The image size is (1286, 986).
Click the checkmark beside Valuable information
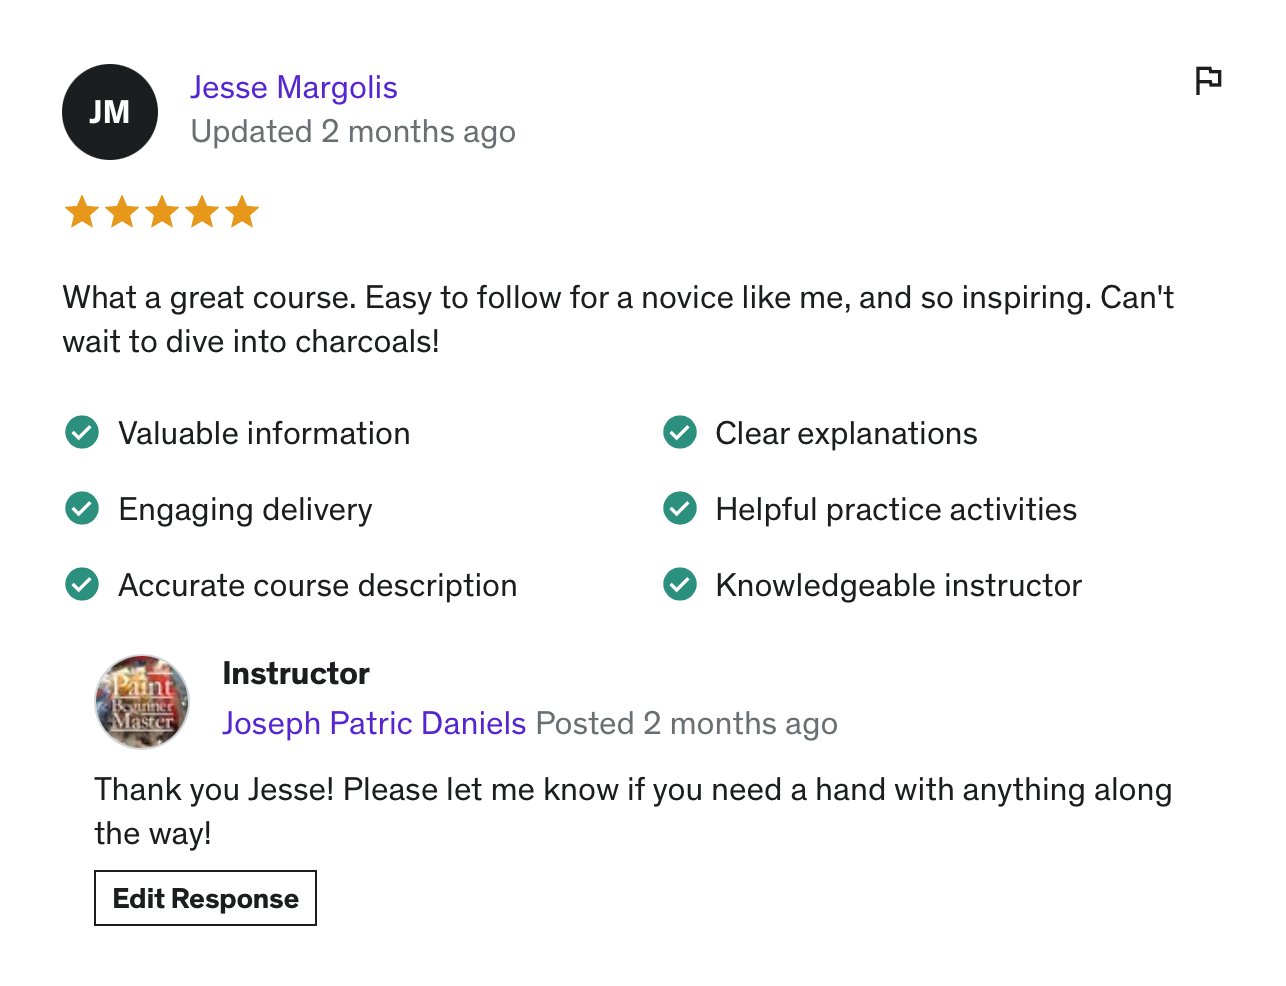pos(82,433)
